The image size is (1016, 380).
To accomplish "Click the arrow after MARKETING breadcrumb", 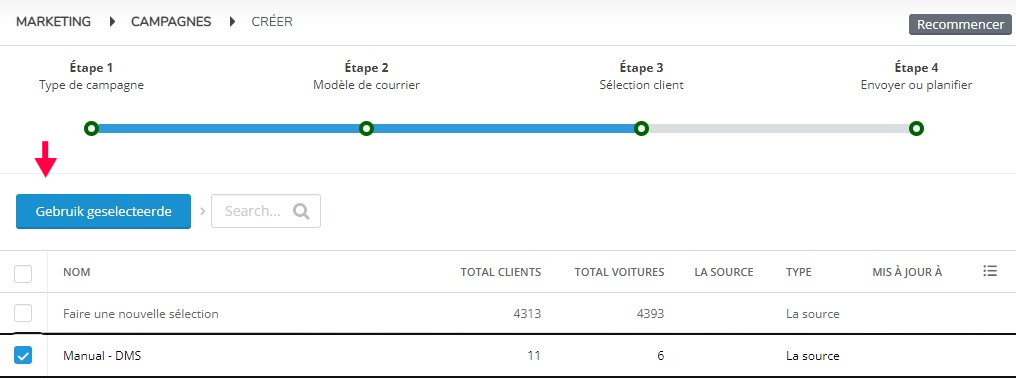I will (112, 22).
